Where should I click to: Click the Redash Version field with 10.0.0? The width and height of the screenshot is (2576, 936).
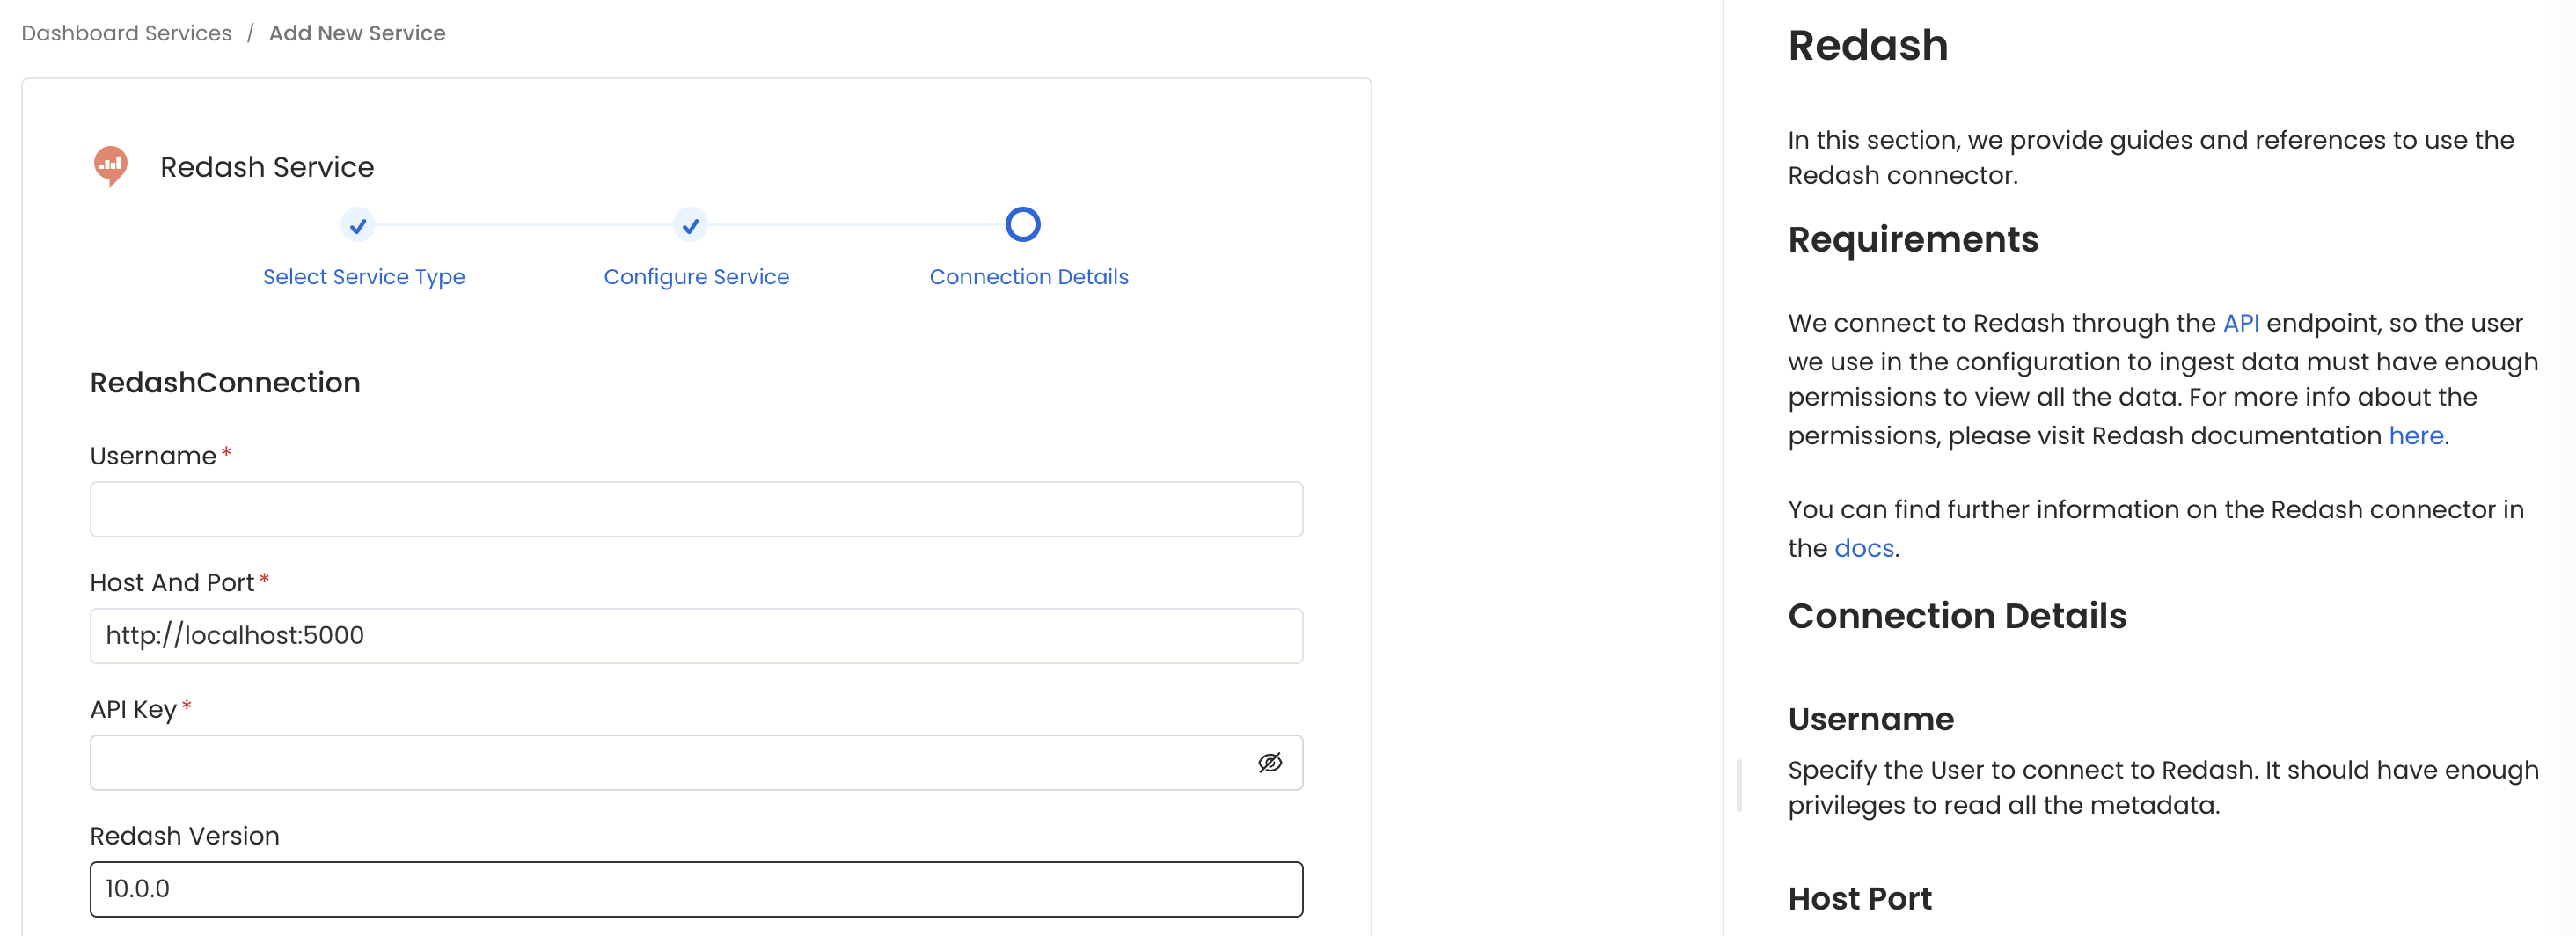pos(696,888)
